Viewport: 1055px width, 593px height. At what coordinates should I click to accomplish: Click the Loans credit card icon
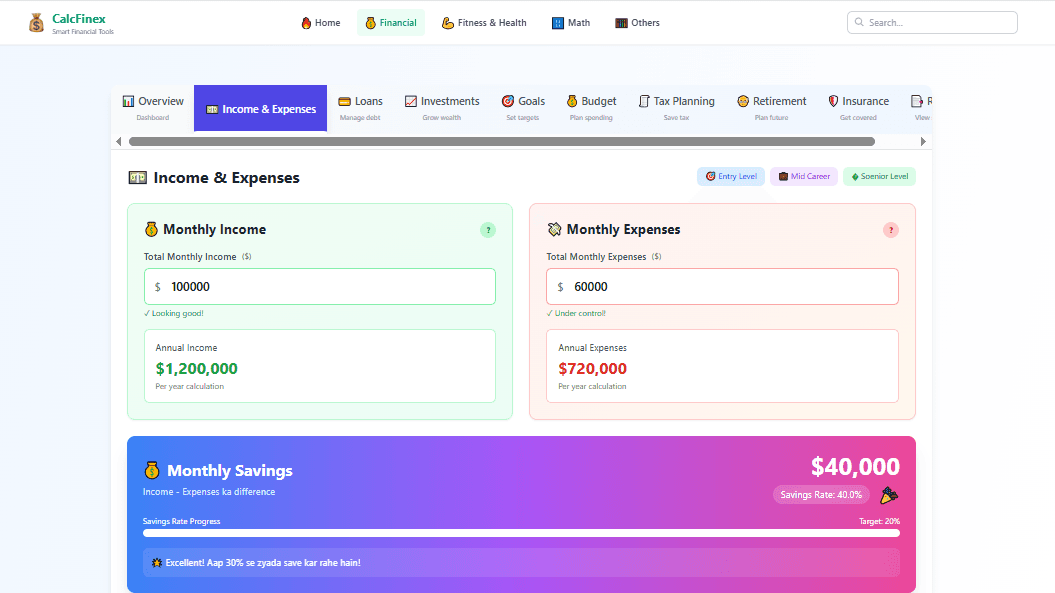[x=344, y=102]
